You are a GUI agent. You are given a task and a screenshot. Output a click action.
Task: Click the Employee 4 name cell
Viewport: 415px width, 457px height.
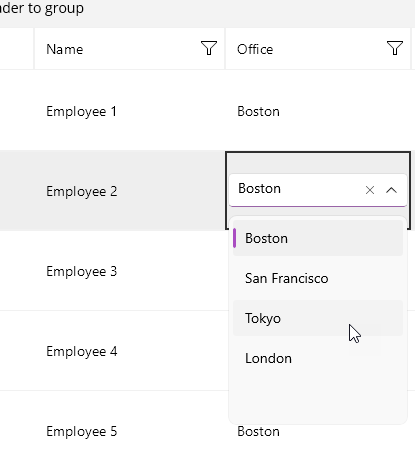click(129, 350)
